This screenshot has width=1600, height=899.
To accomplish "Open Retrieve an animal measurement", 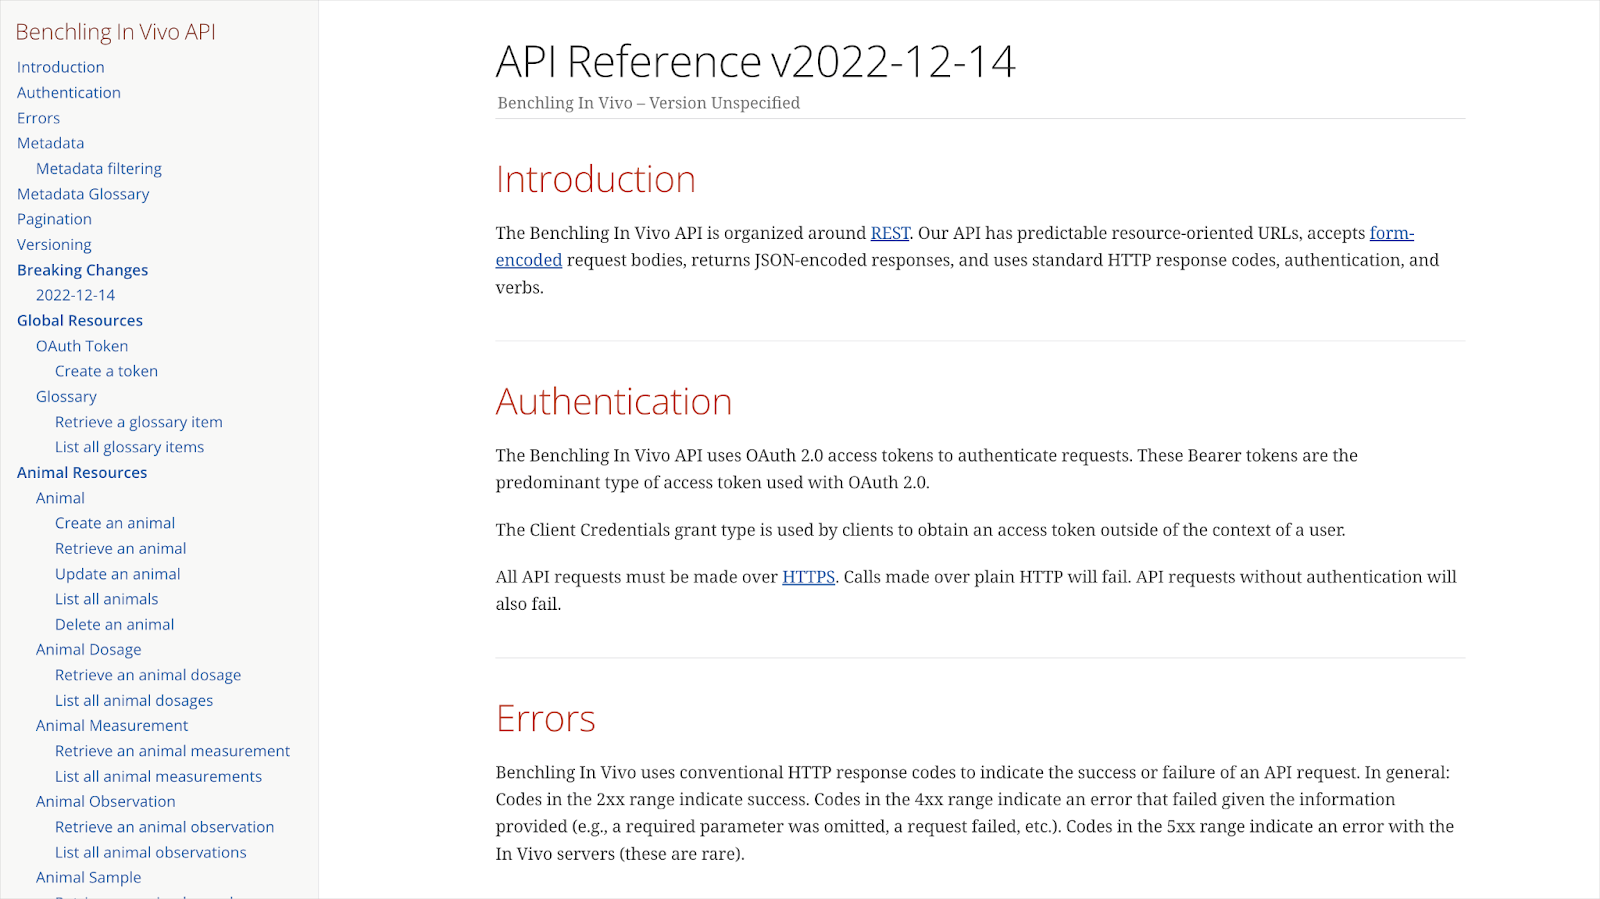I will [172, 751].
